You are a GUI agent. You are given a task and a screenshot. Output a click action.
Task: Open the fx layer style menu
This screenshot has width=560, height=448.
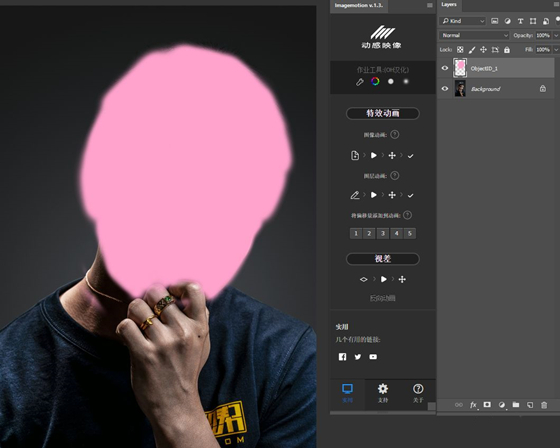pyautogui.click(x=473, y=405)
